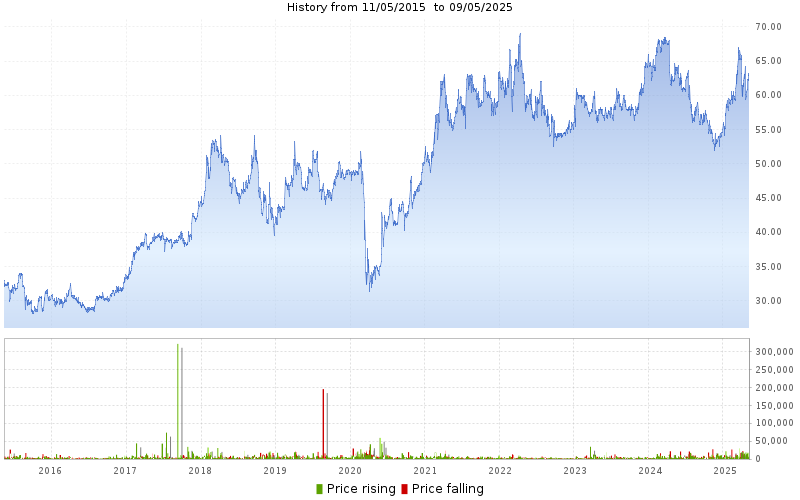This screenshot has width=800, height=500.
Task: Click the 30.00 price axis label
Action: [x=768, y=301]
